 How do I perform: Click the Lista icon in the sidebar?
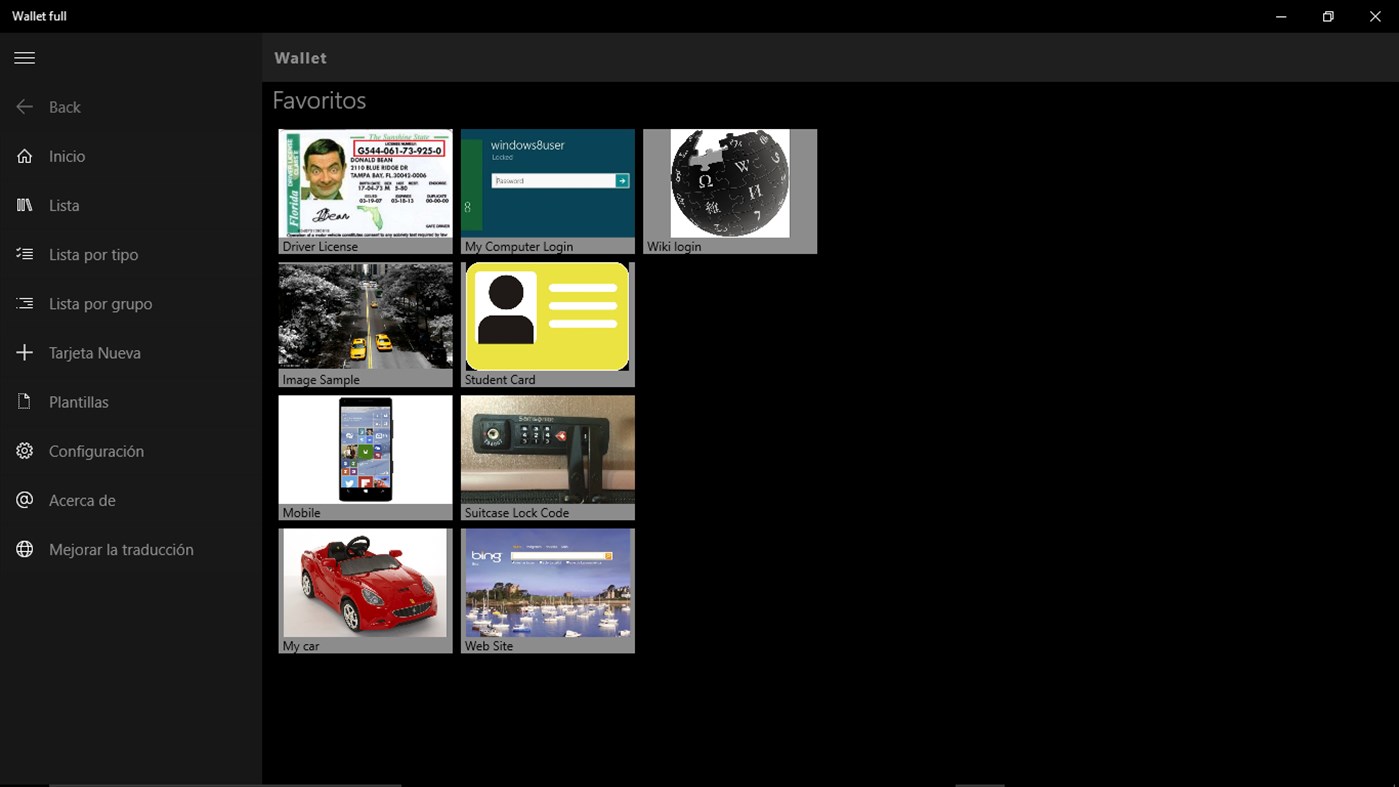24,205
